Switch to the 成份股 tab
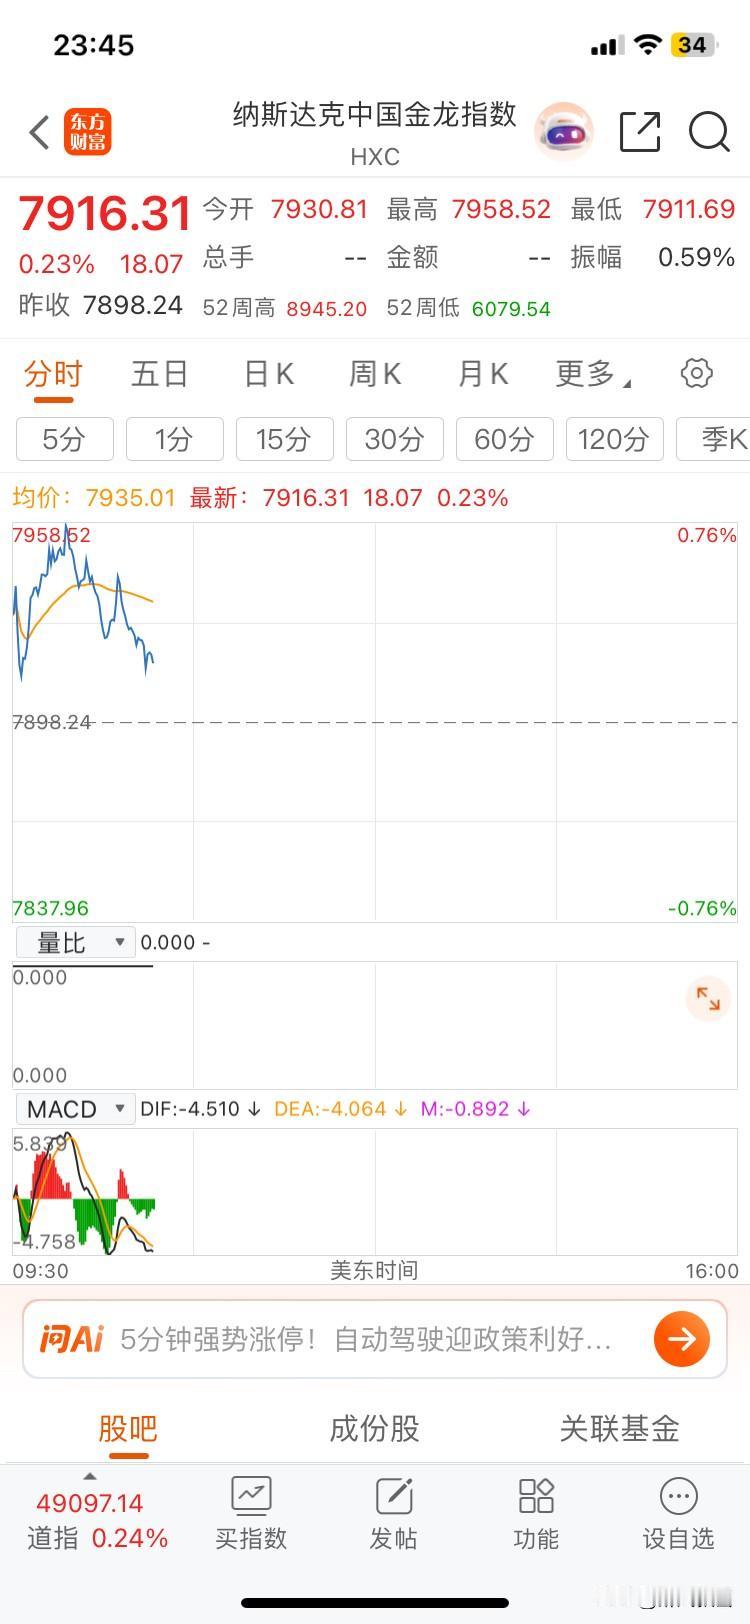Screen dimensions: 750x1624 [x=374, y=1429]
